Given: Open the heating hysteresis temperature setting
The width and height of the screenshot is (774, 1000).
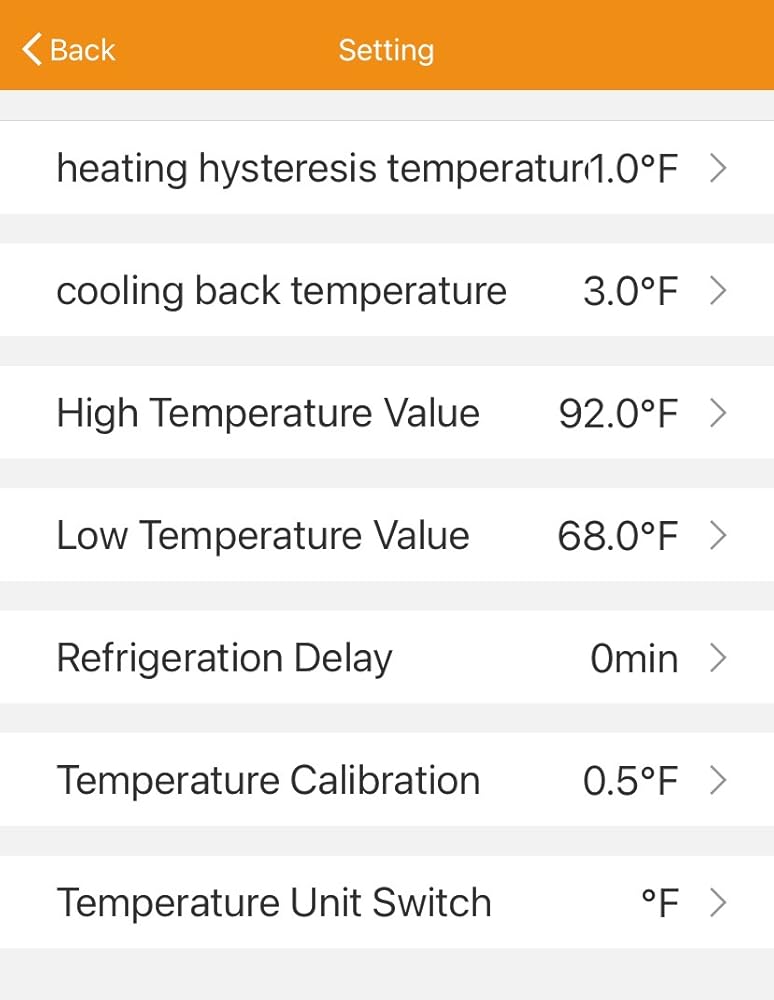Looking at the screenshot, I should pos(320,169).
